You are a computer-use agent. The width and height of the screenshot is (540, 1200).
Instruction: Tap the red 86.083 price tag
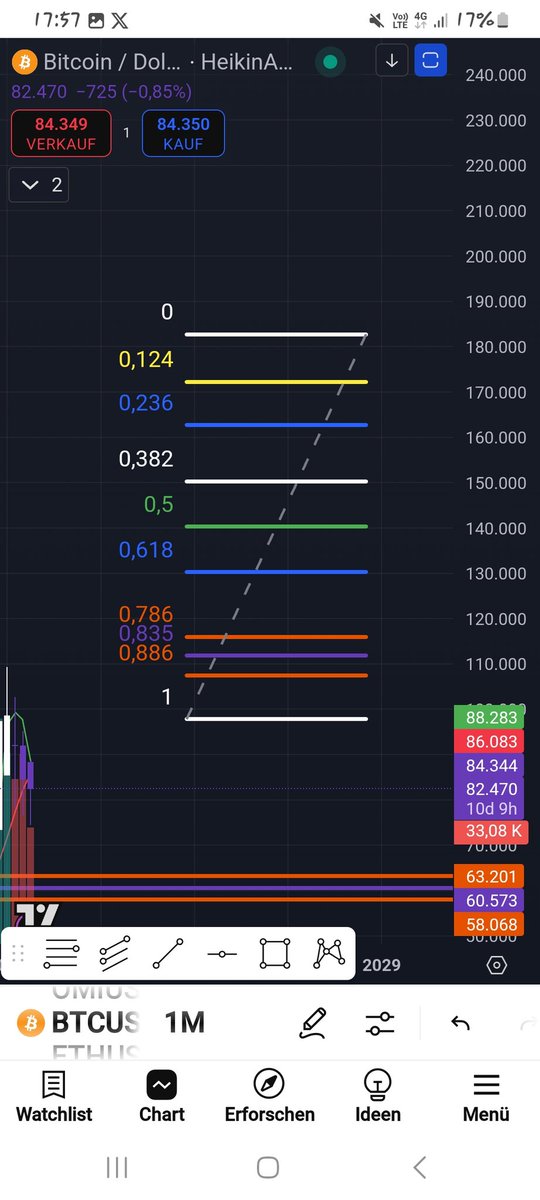click(489, 742)
